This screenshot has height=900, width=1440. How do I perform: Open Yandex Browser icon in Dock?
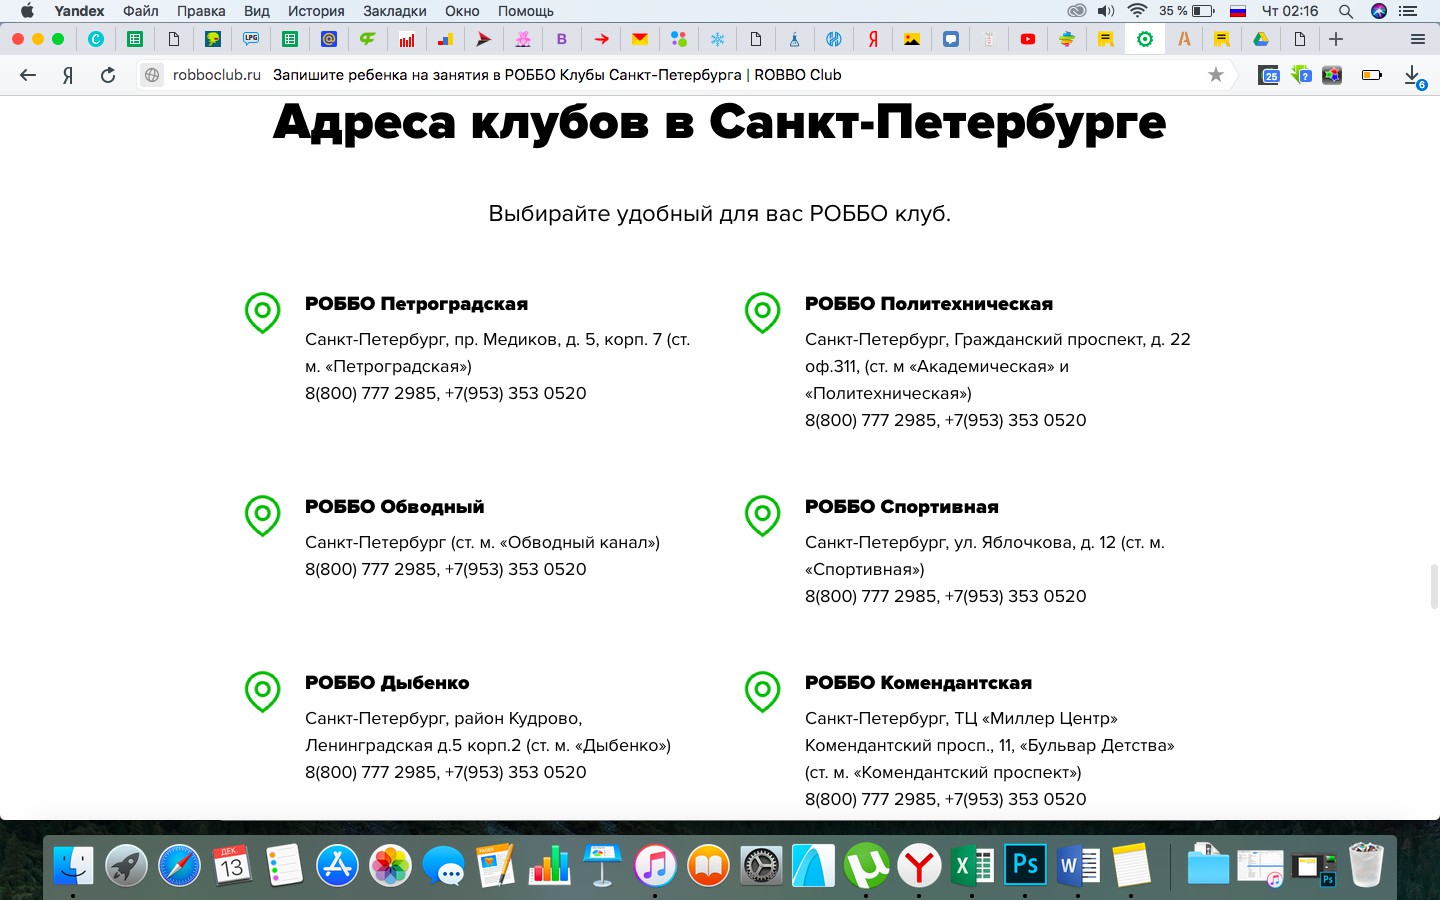tap(920, 865)
